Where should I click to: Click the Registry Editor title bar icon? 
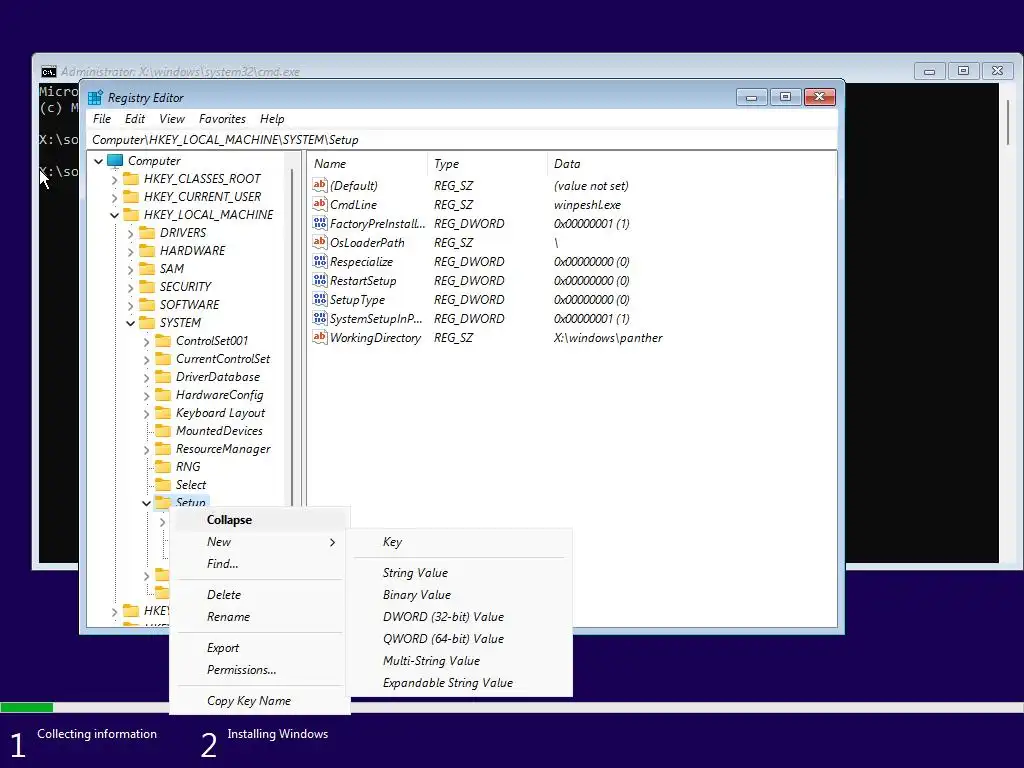coord(95,97)
